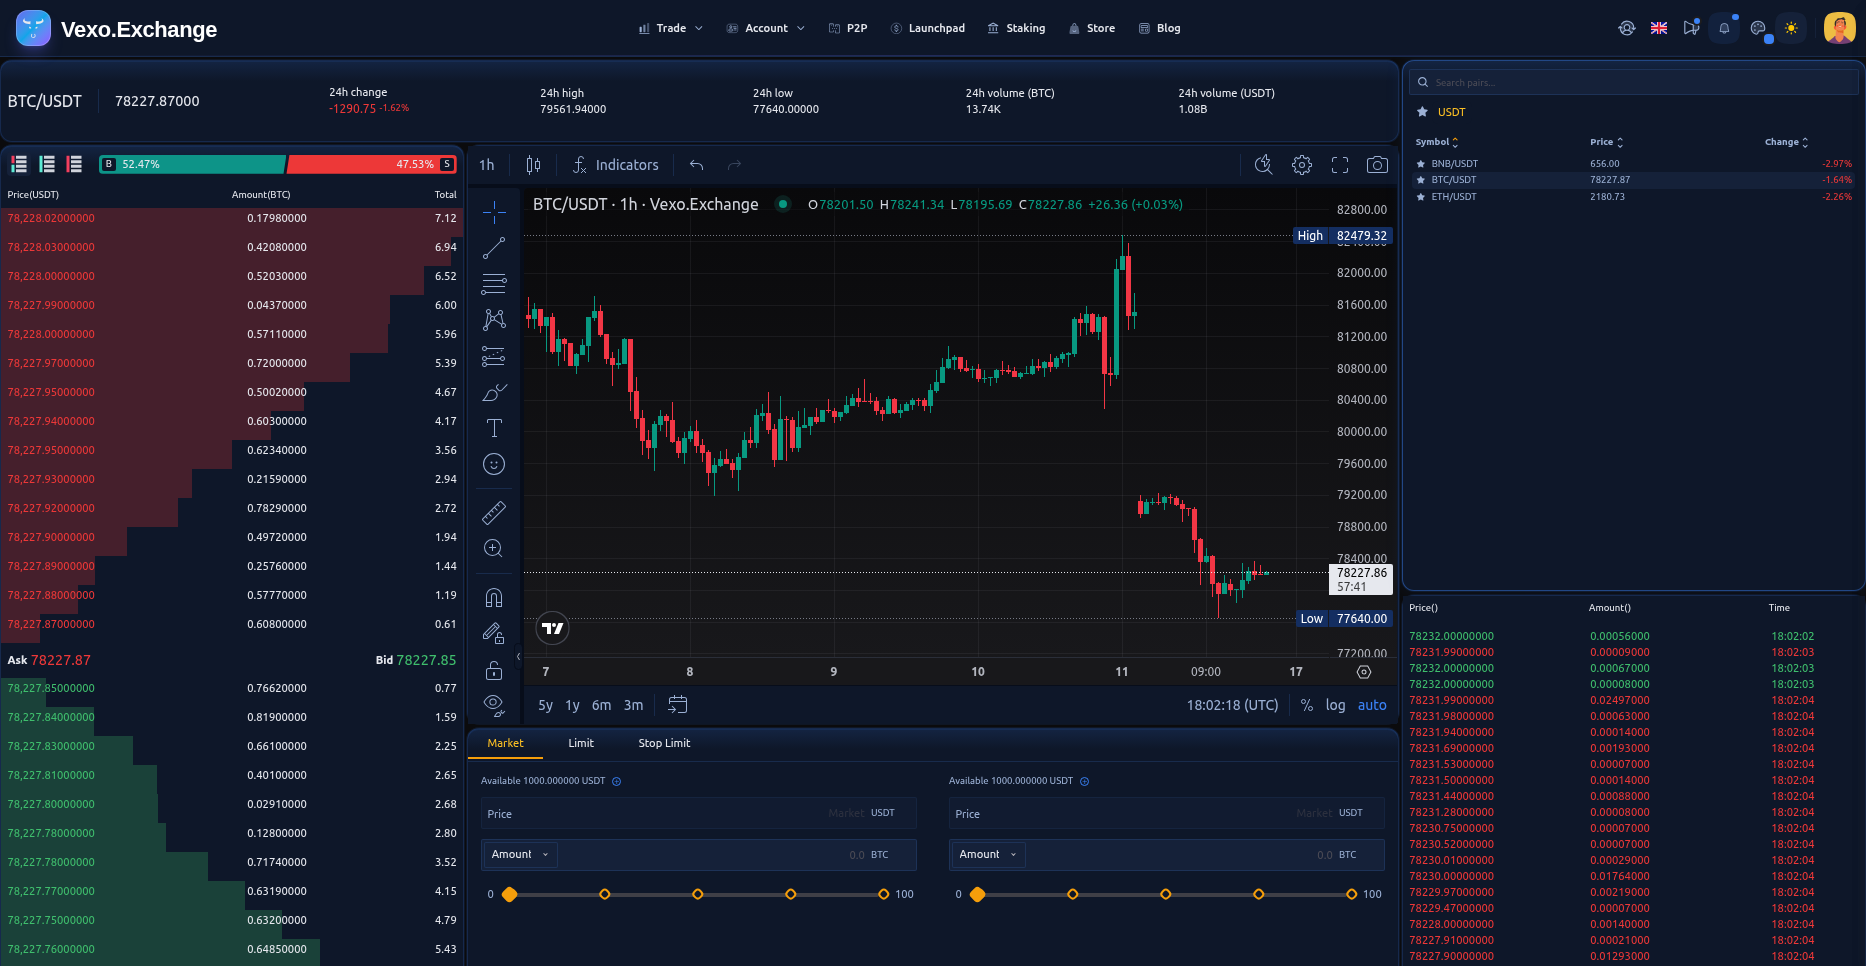The image size is (1866, 966).
Task: Open the left Amount type dropdown
Action: coord(520,854)
